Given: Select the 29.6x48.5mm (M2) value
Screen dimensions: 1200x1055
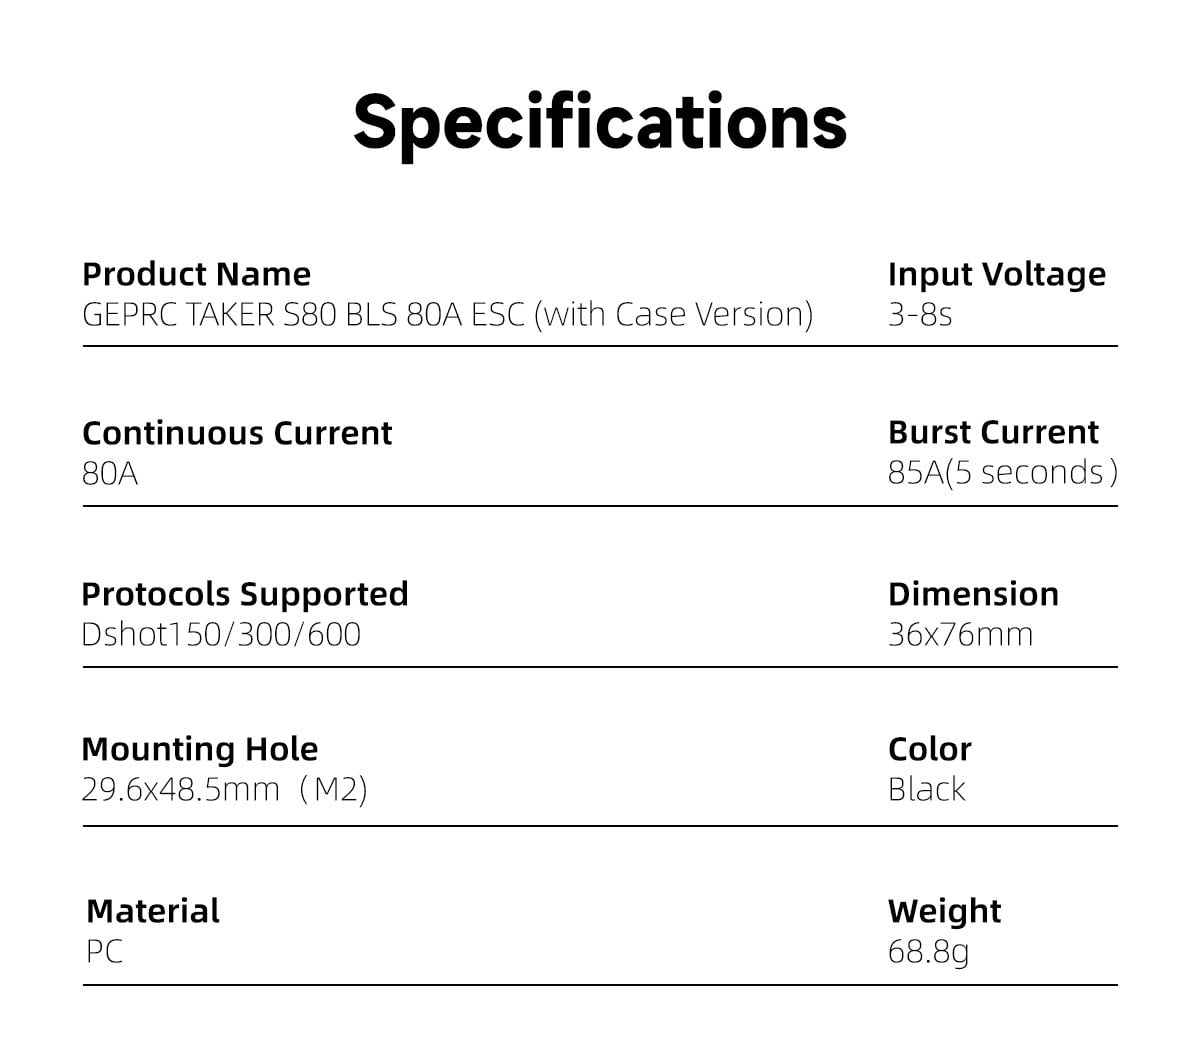Looking at the screenshot, I should [x=224, y=789].
